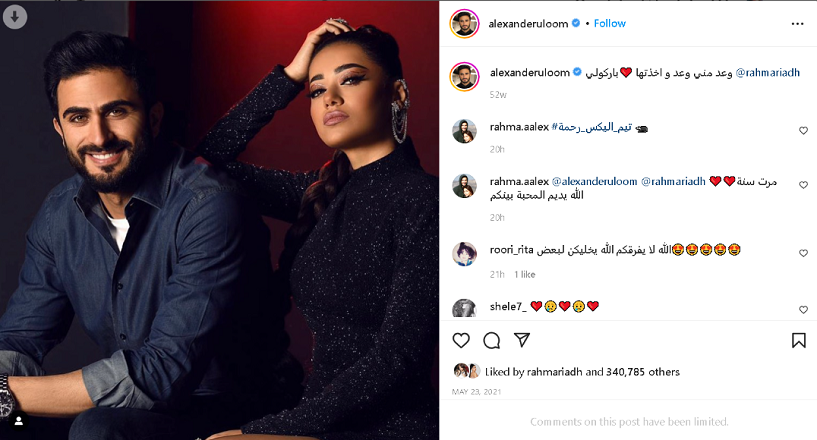Viewport: 817px width, 440px height.
Task: Like shele7_ comment heart
Action: [803, 310]
